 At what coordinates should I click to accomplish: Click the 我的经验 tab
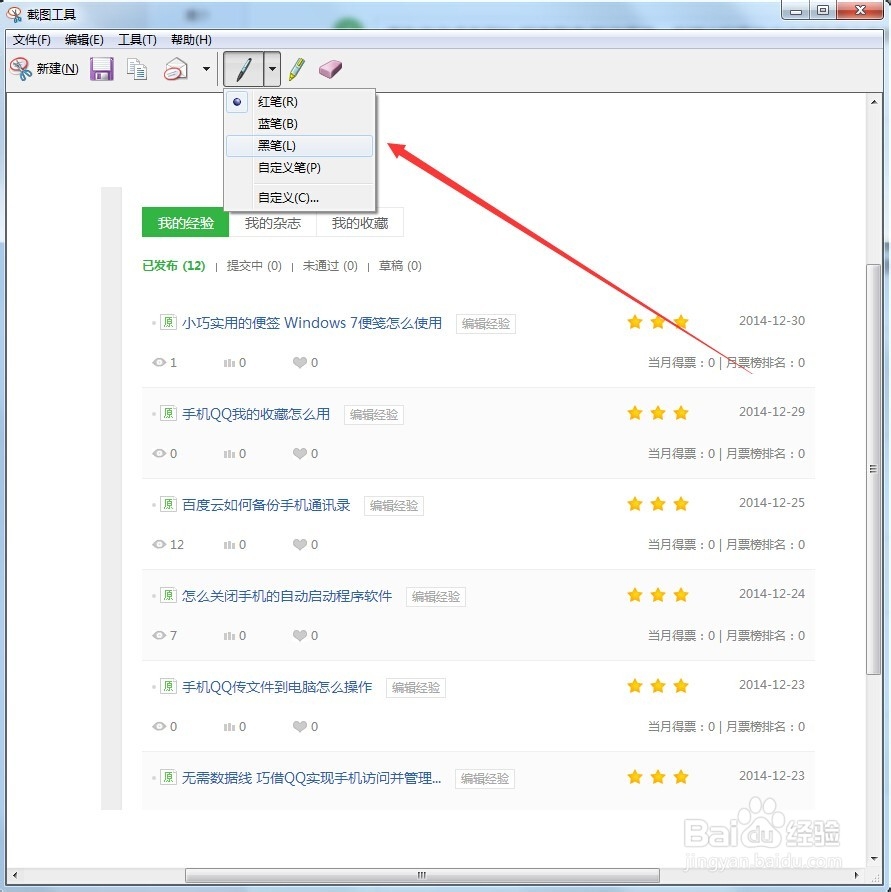[x=185, y=222]
